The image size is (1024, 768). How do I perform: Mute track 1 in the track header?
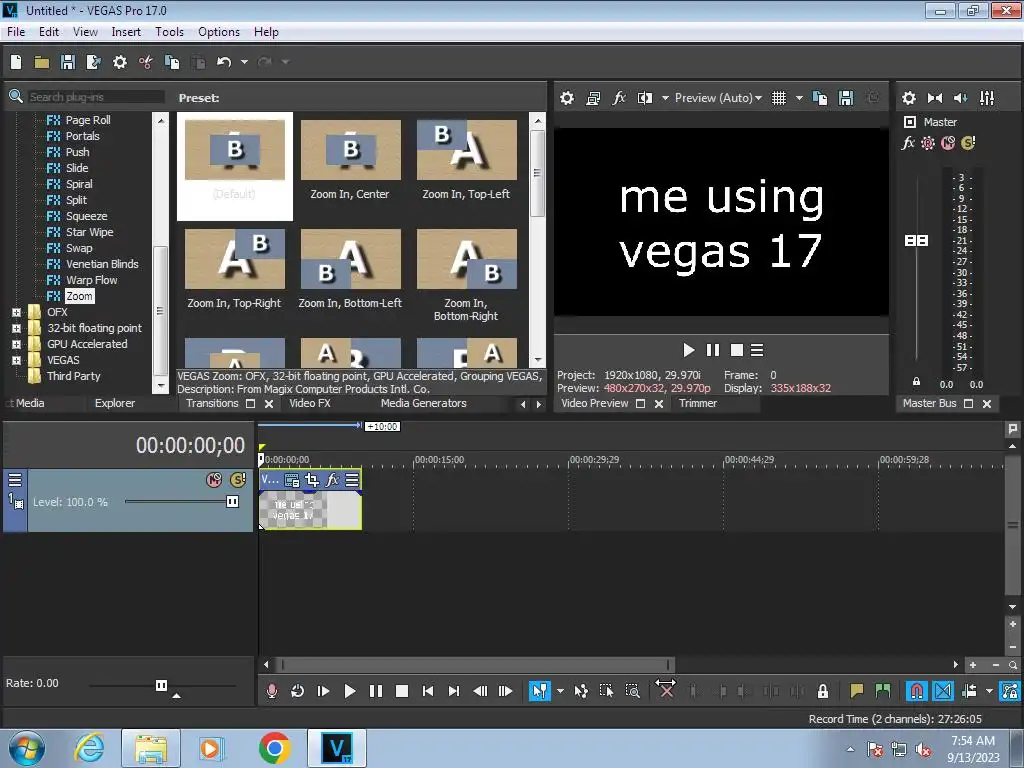pos(214,480)
